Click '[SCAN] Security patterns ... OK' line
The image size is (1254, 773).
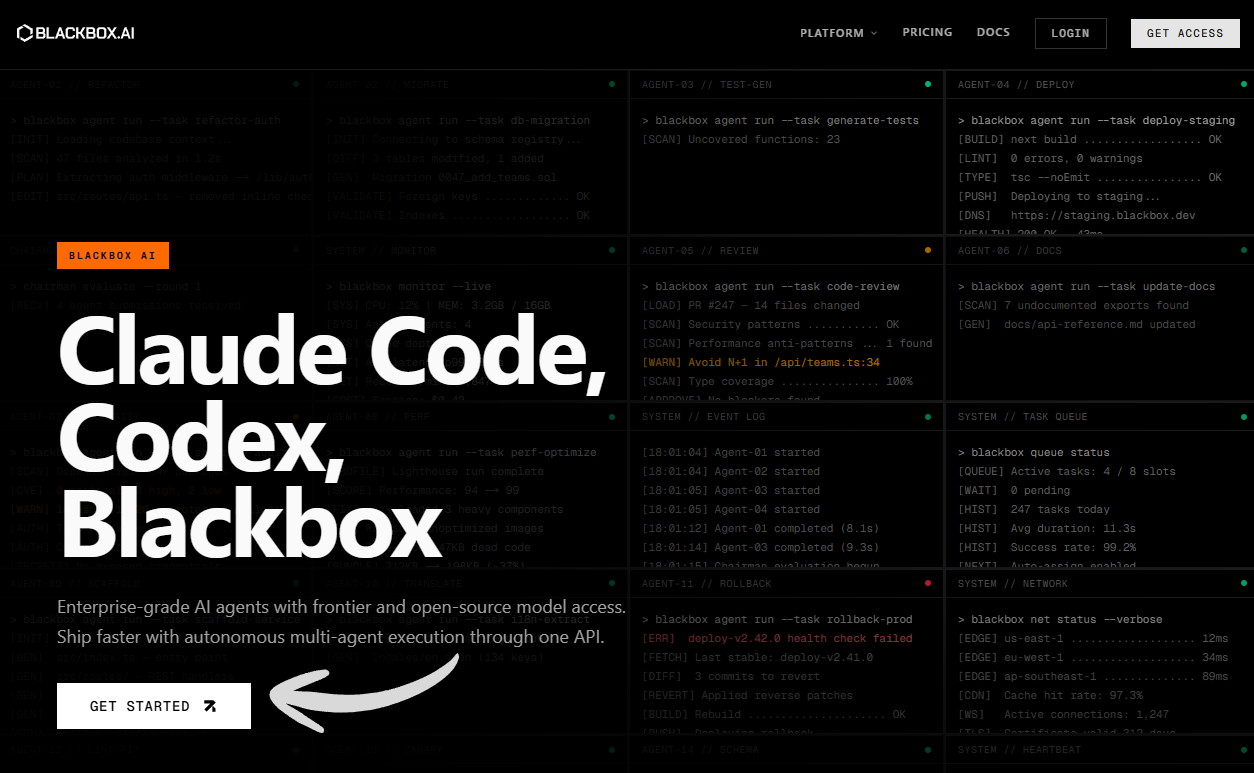tap(770, 325)
